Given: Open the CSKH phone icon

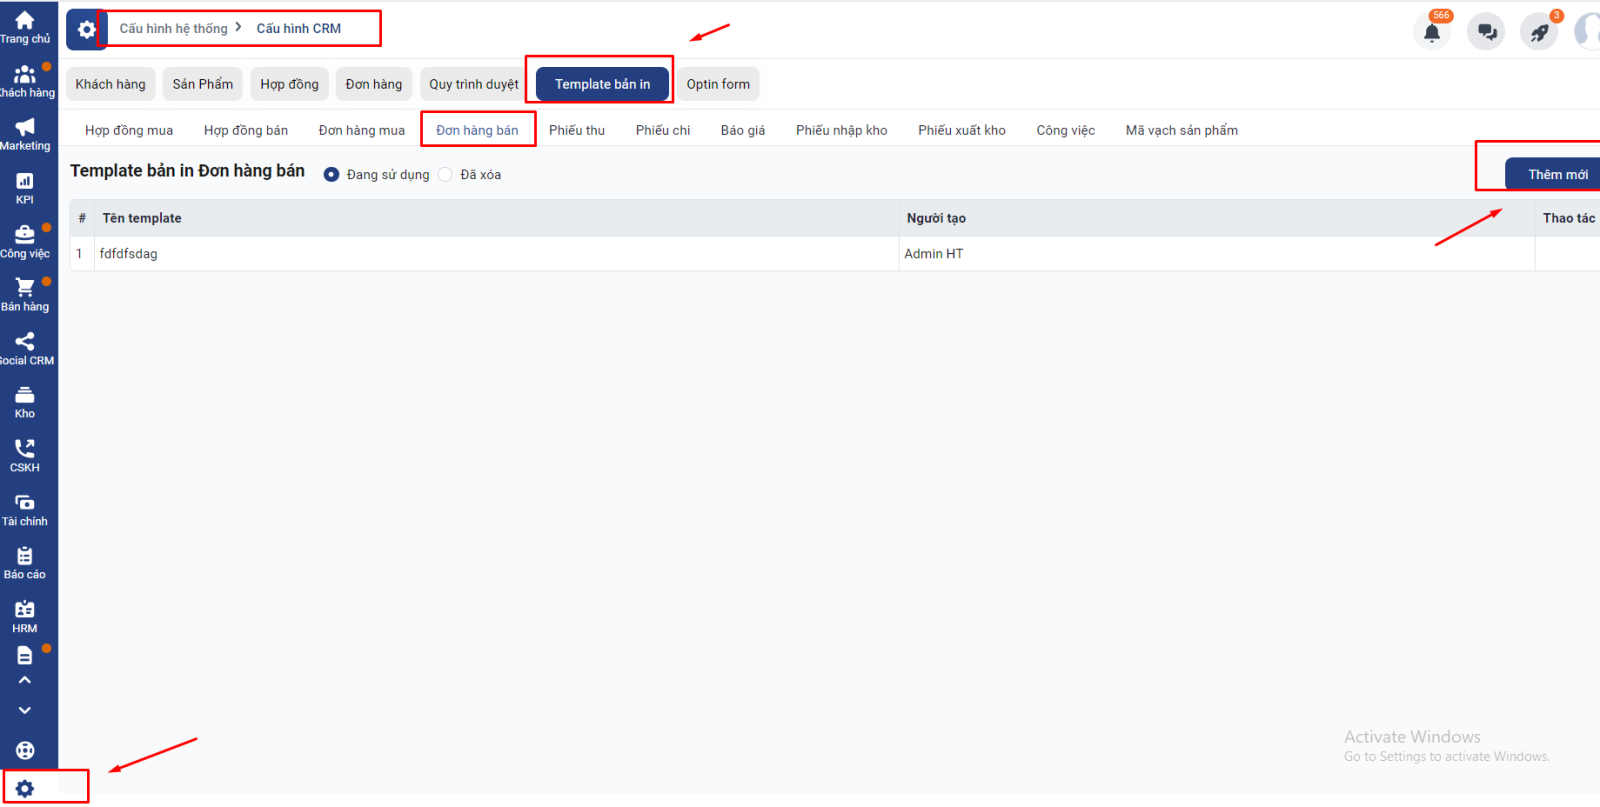Looking at the screenshot, I should pos(25,450).
